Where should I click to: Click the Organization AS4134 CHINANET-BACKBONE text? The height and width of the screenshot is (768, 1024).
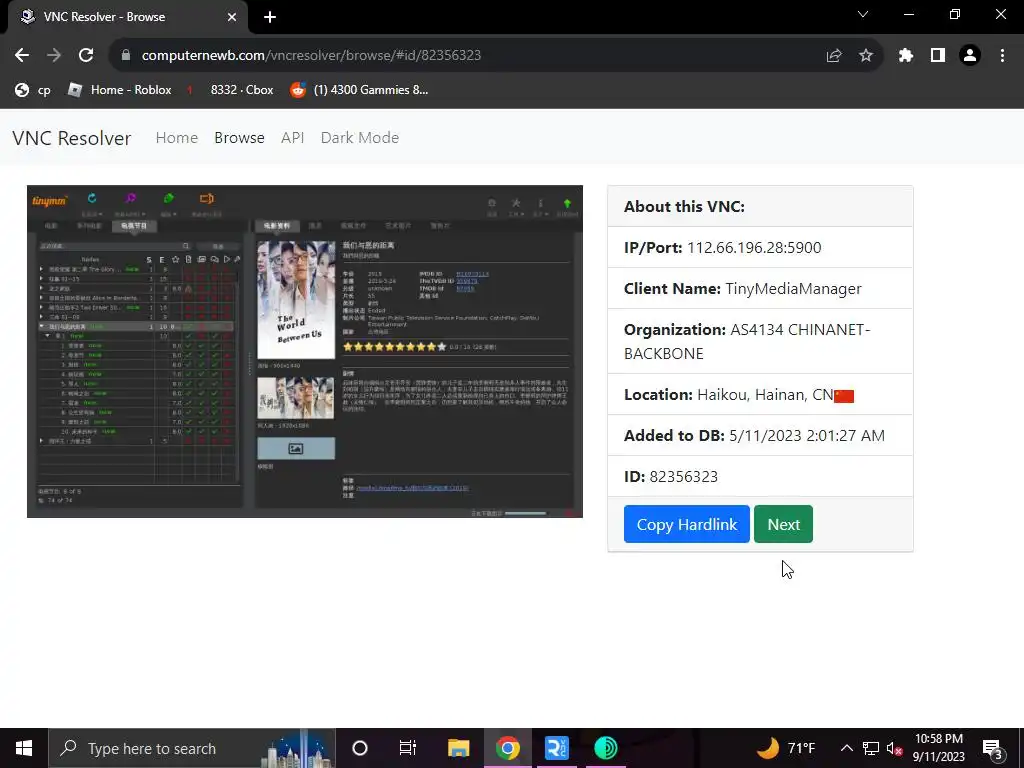tap(747, 341)
